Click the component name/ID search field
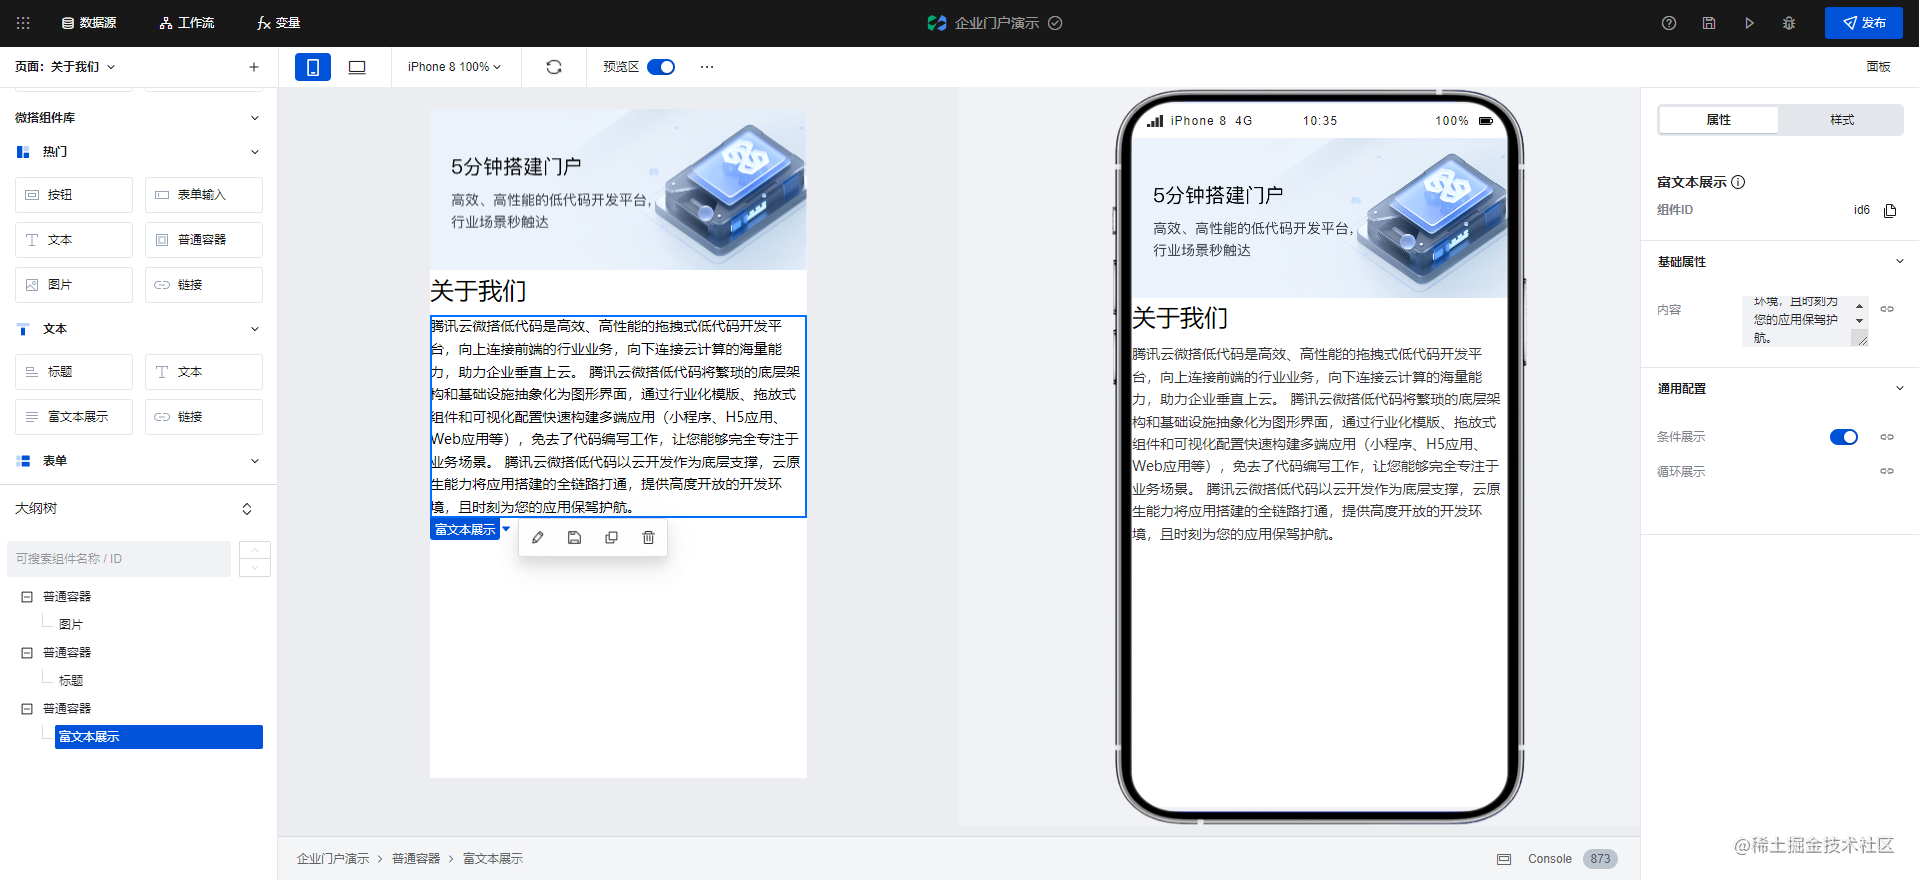This screenshot has height=880, width=1919. 119,559
